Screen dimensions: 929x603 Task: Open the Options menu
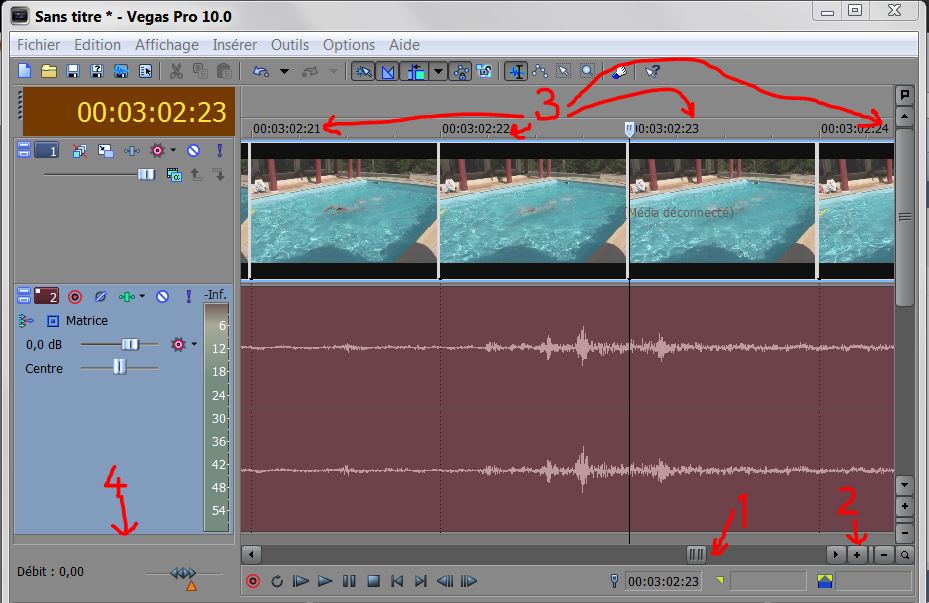pos(348,45)
